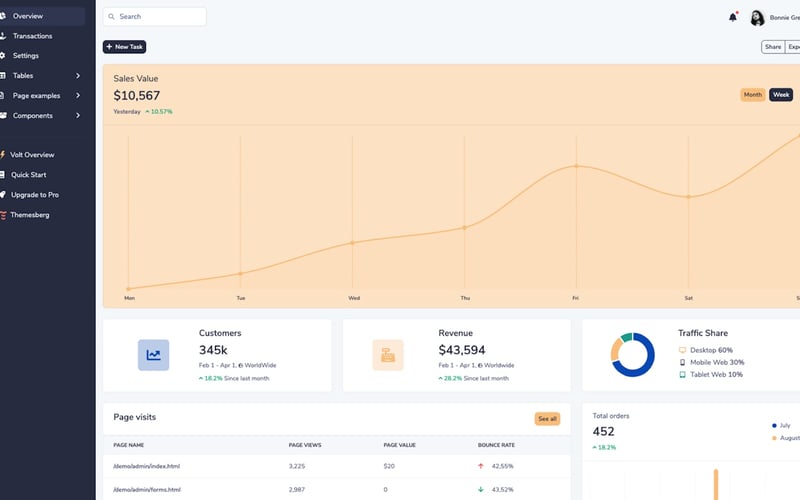Click 18.2% Since last month in Customers
The width and height of the screenshot is (800, 500).
pyautogui.click(x=234, y=379)
